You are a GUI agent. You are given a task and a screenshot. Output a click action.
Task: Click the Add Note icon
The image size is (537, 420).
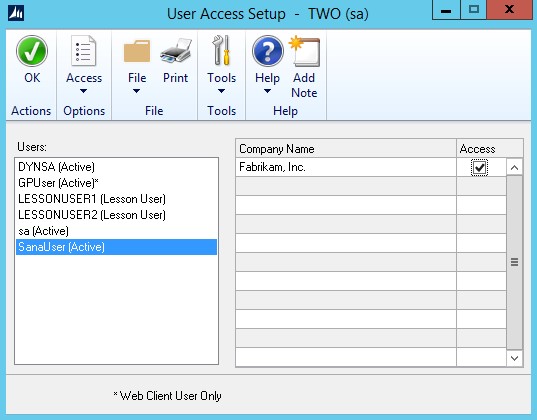(x=304, y=51)
